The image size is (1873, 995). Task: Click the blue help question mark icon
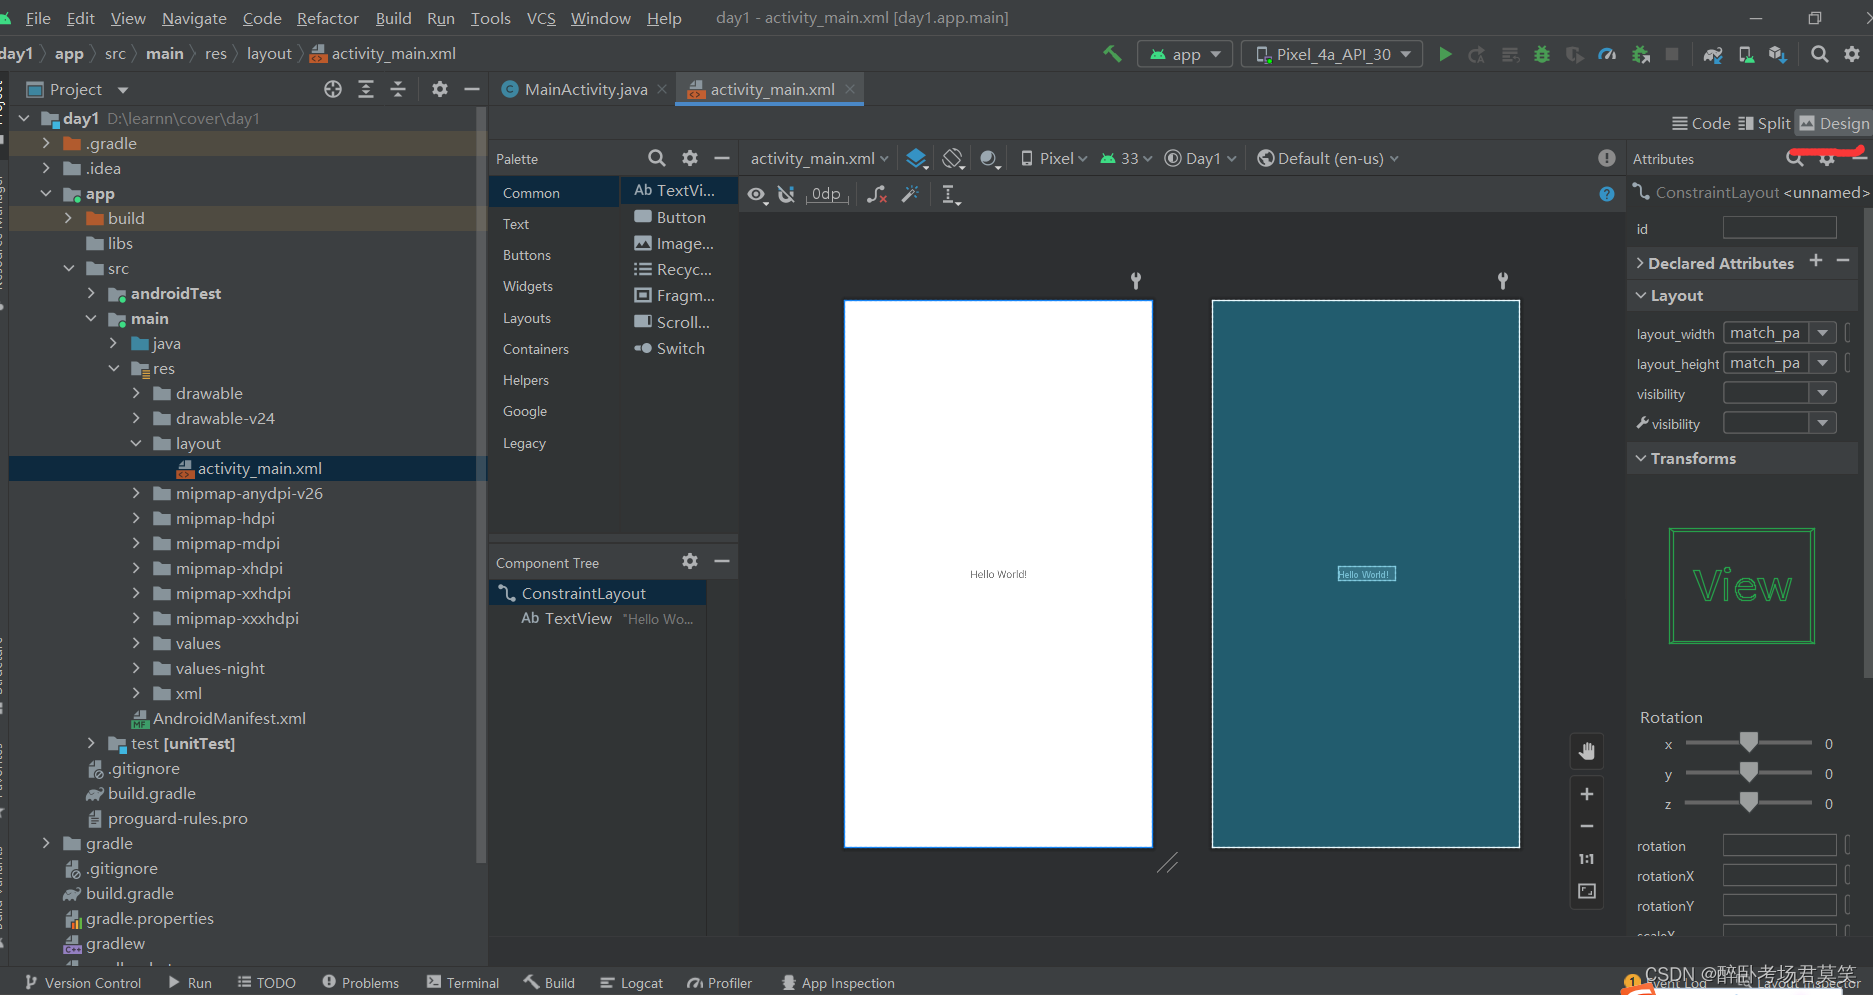[x=1606, y=194]
